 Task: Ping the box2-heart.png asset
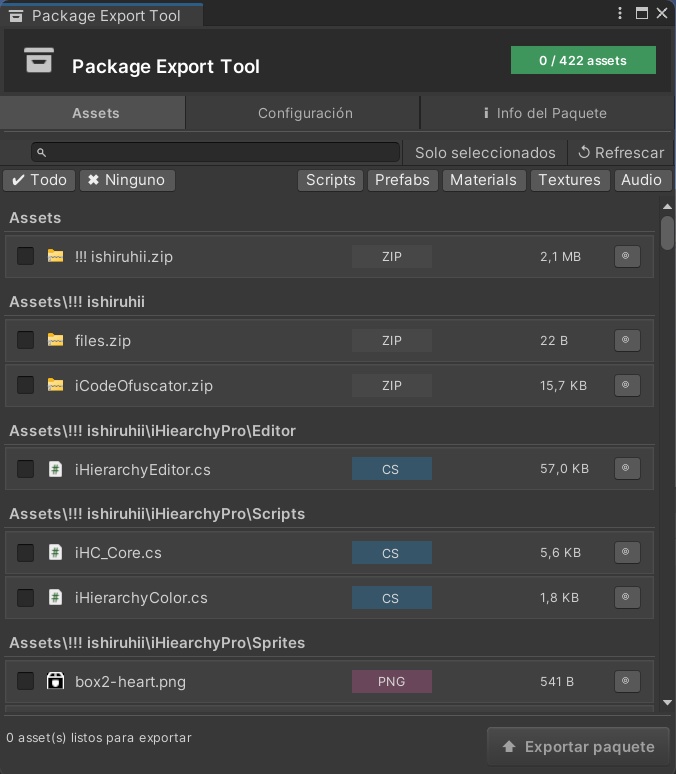tap(627, 681)
